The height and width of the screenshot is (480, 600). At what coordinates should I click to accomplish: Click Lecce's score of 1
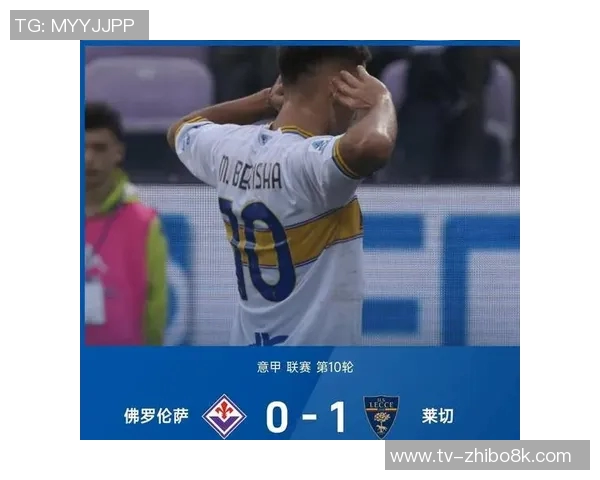point(338,417)
